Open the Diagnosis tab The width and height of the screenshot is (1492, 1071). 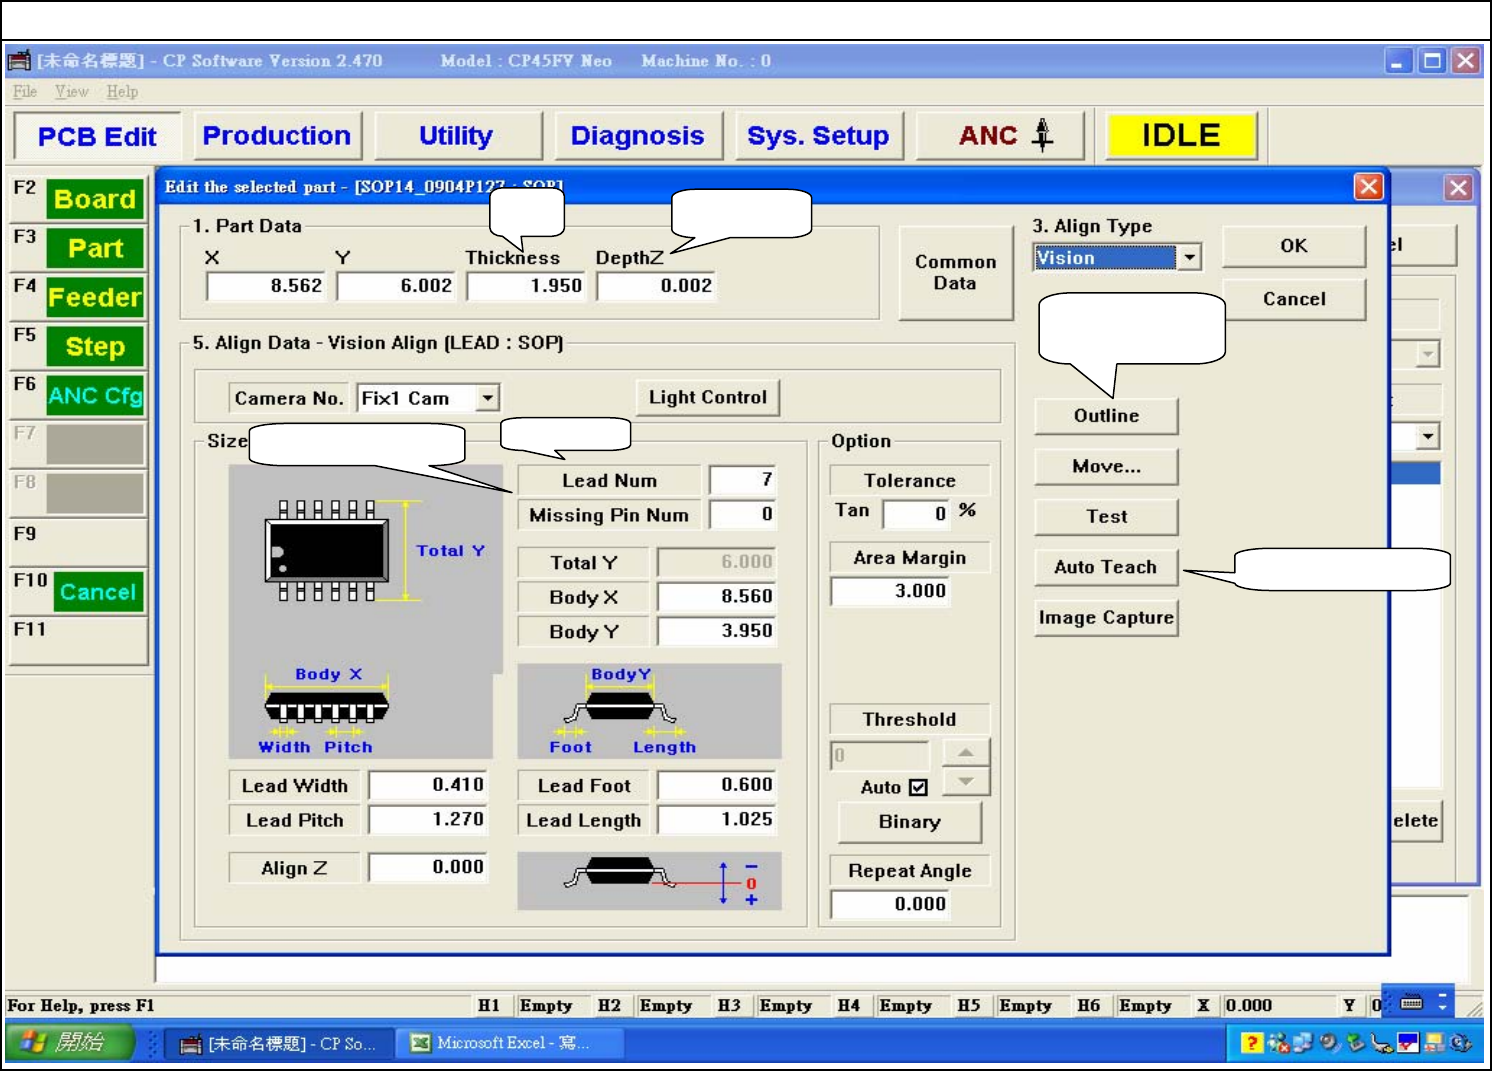pyautogui.click(x=637, y=135)
